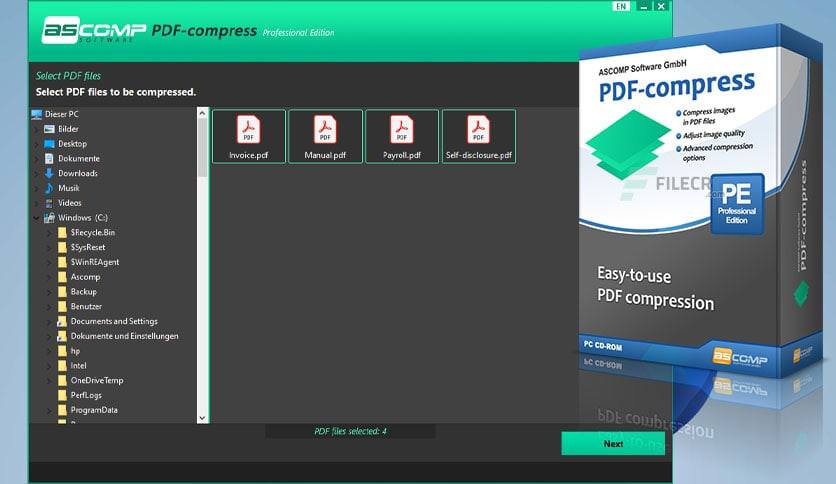Select the Invoice.pdf file thumbnail

point(248,135)
